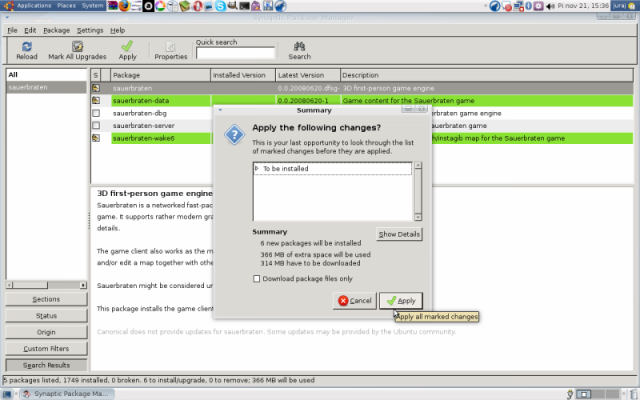Image resolution: width=640 pixels, height=400 pixels.
Task: Select the Search Results view
Action: (x=46, y=365)
